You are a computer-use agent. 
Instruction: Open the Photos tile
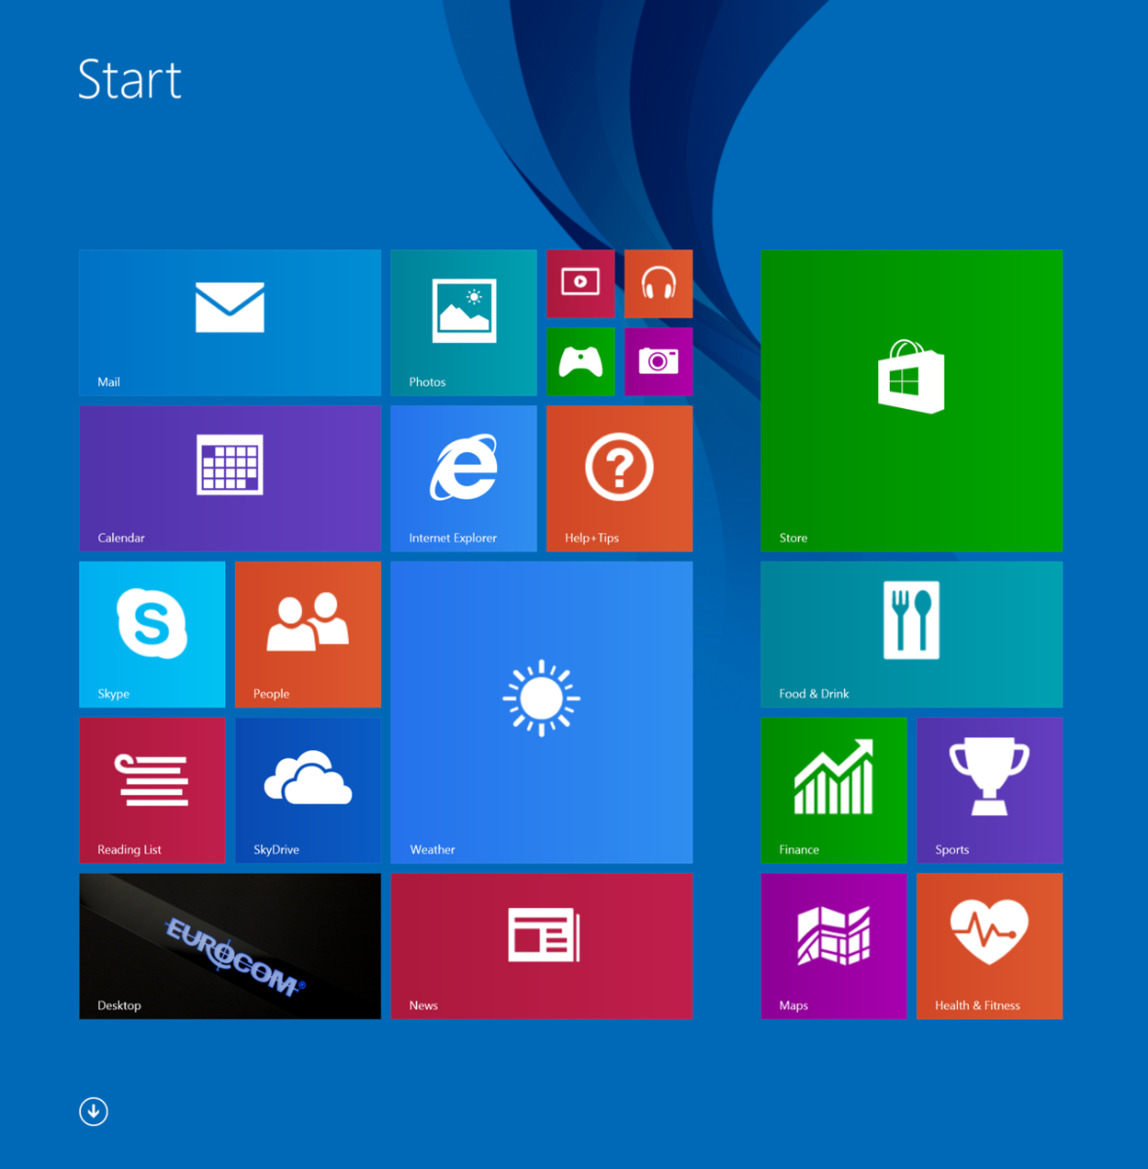[464, 323]
